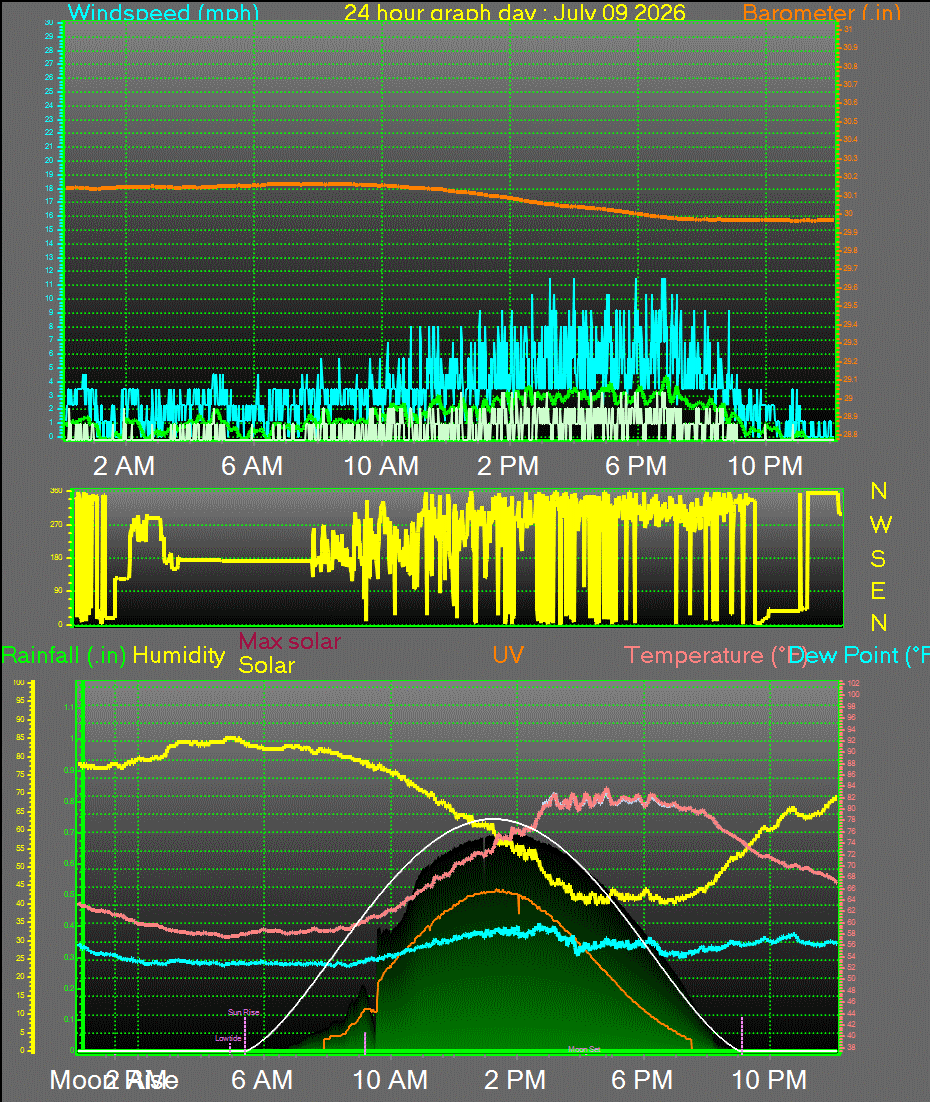Select the "10 PM" label under the bottom chart
Image resolution: width=930 pixels, height=1102 pixels.
click(769, 1080)
